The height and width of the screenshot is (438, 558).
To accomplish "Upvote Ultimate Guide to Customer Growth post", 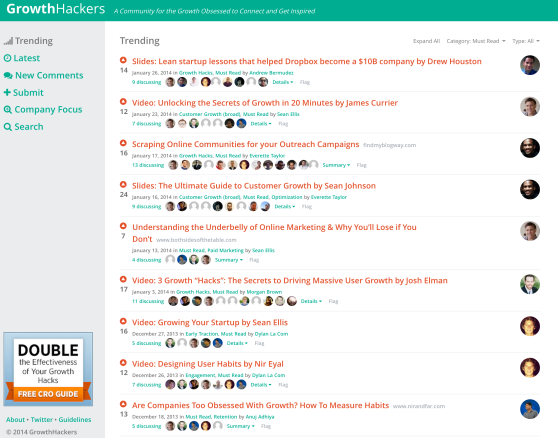I will click(123, 185).
